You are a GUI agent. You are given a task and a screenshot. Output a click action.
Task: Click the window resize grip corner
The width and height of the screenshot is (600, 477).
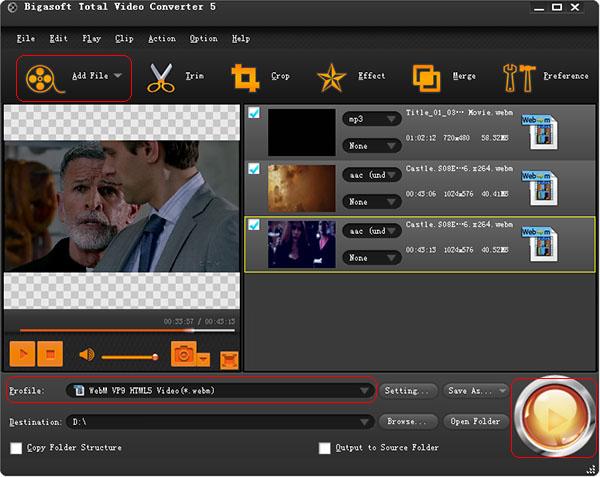coord(591,469)
